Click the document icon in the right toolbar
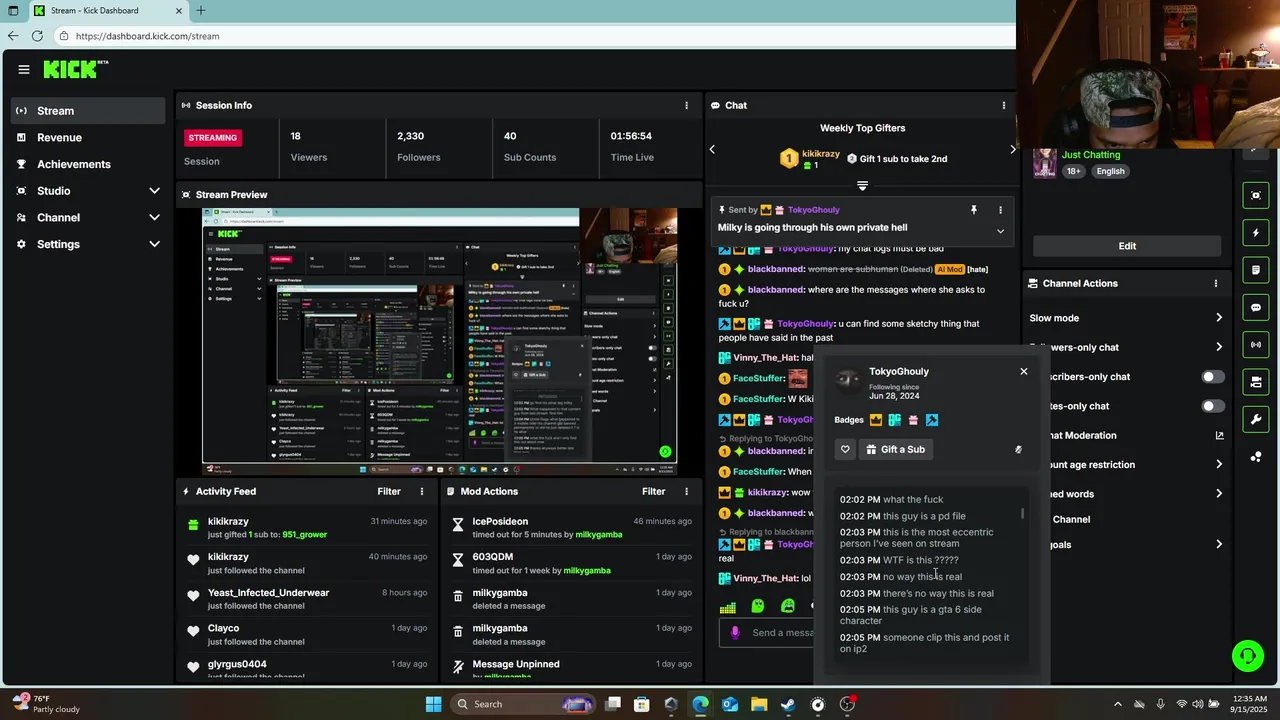Screen dimensions: 1280x720 click(1256, 270)
